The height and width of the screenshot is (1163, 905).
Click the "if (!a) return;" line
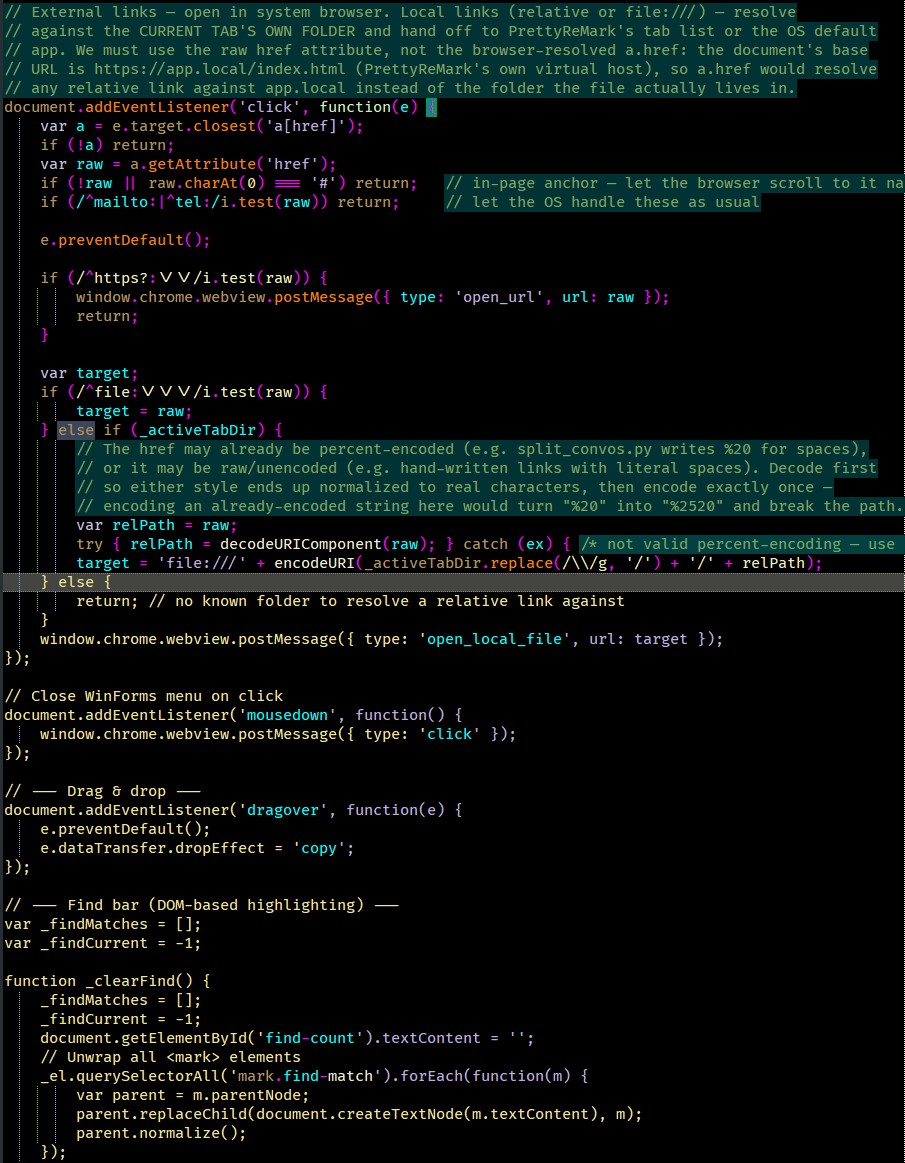click(107, 145)
